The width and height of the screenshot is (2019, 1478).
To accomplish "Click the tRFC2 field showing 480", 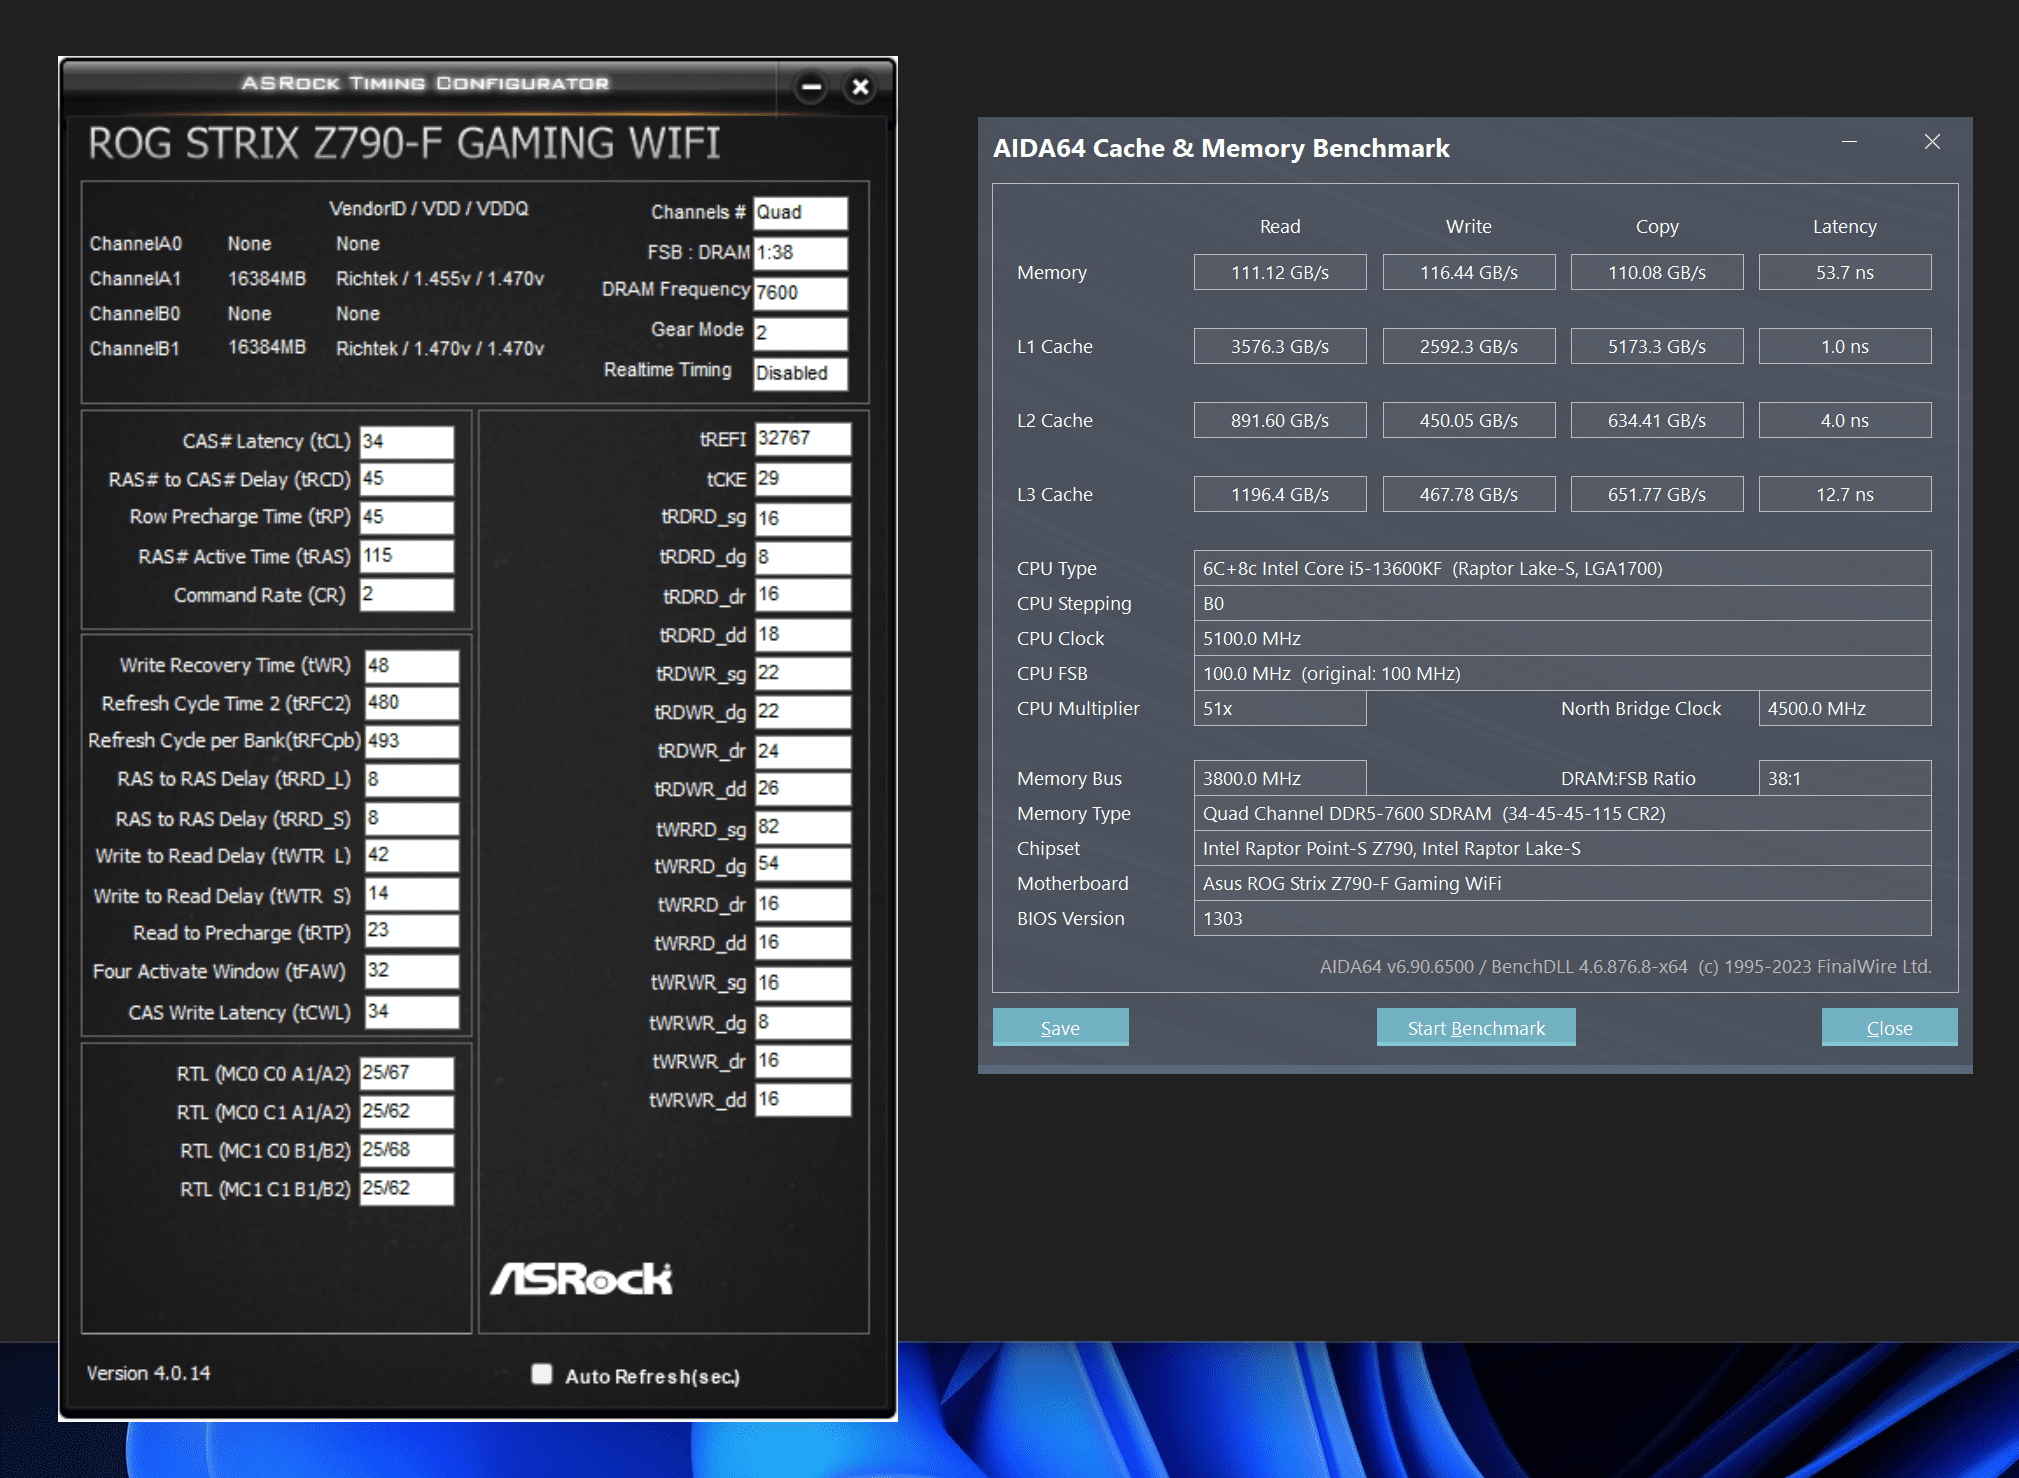I will [x=411, y=703].
